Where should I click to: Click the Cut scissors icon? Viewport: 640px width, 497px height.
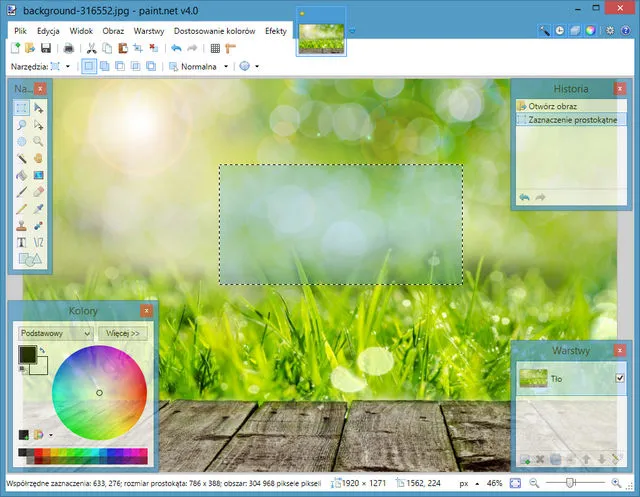91,48
